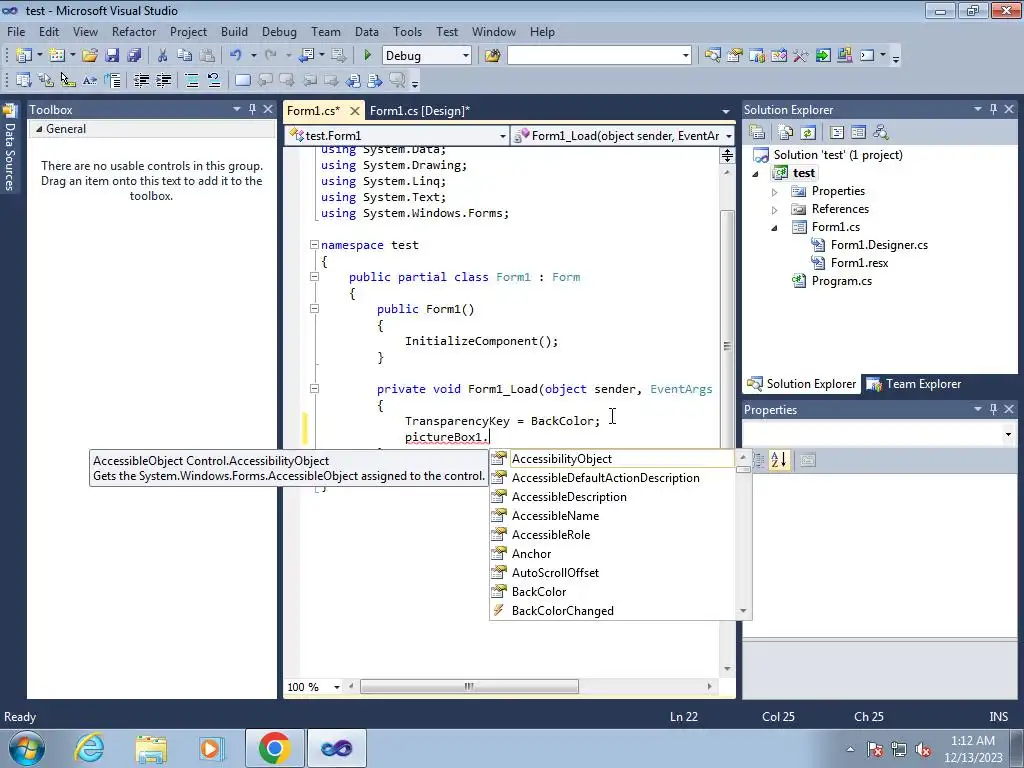Viewport: 1024px width, 768px height.
Task: Open the test.Form1 class dropdown
Action: pos(502,136)
